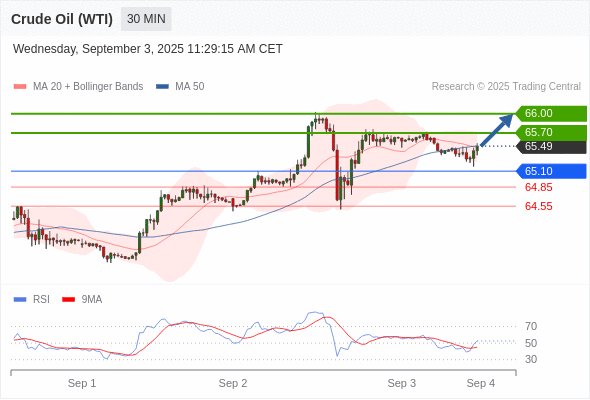Click the Research Trading Central copyright text
This screenshot has height=400, width=590.
506,87
